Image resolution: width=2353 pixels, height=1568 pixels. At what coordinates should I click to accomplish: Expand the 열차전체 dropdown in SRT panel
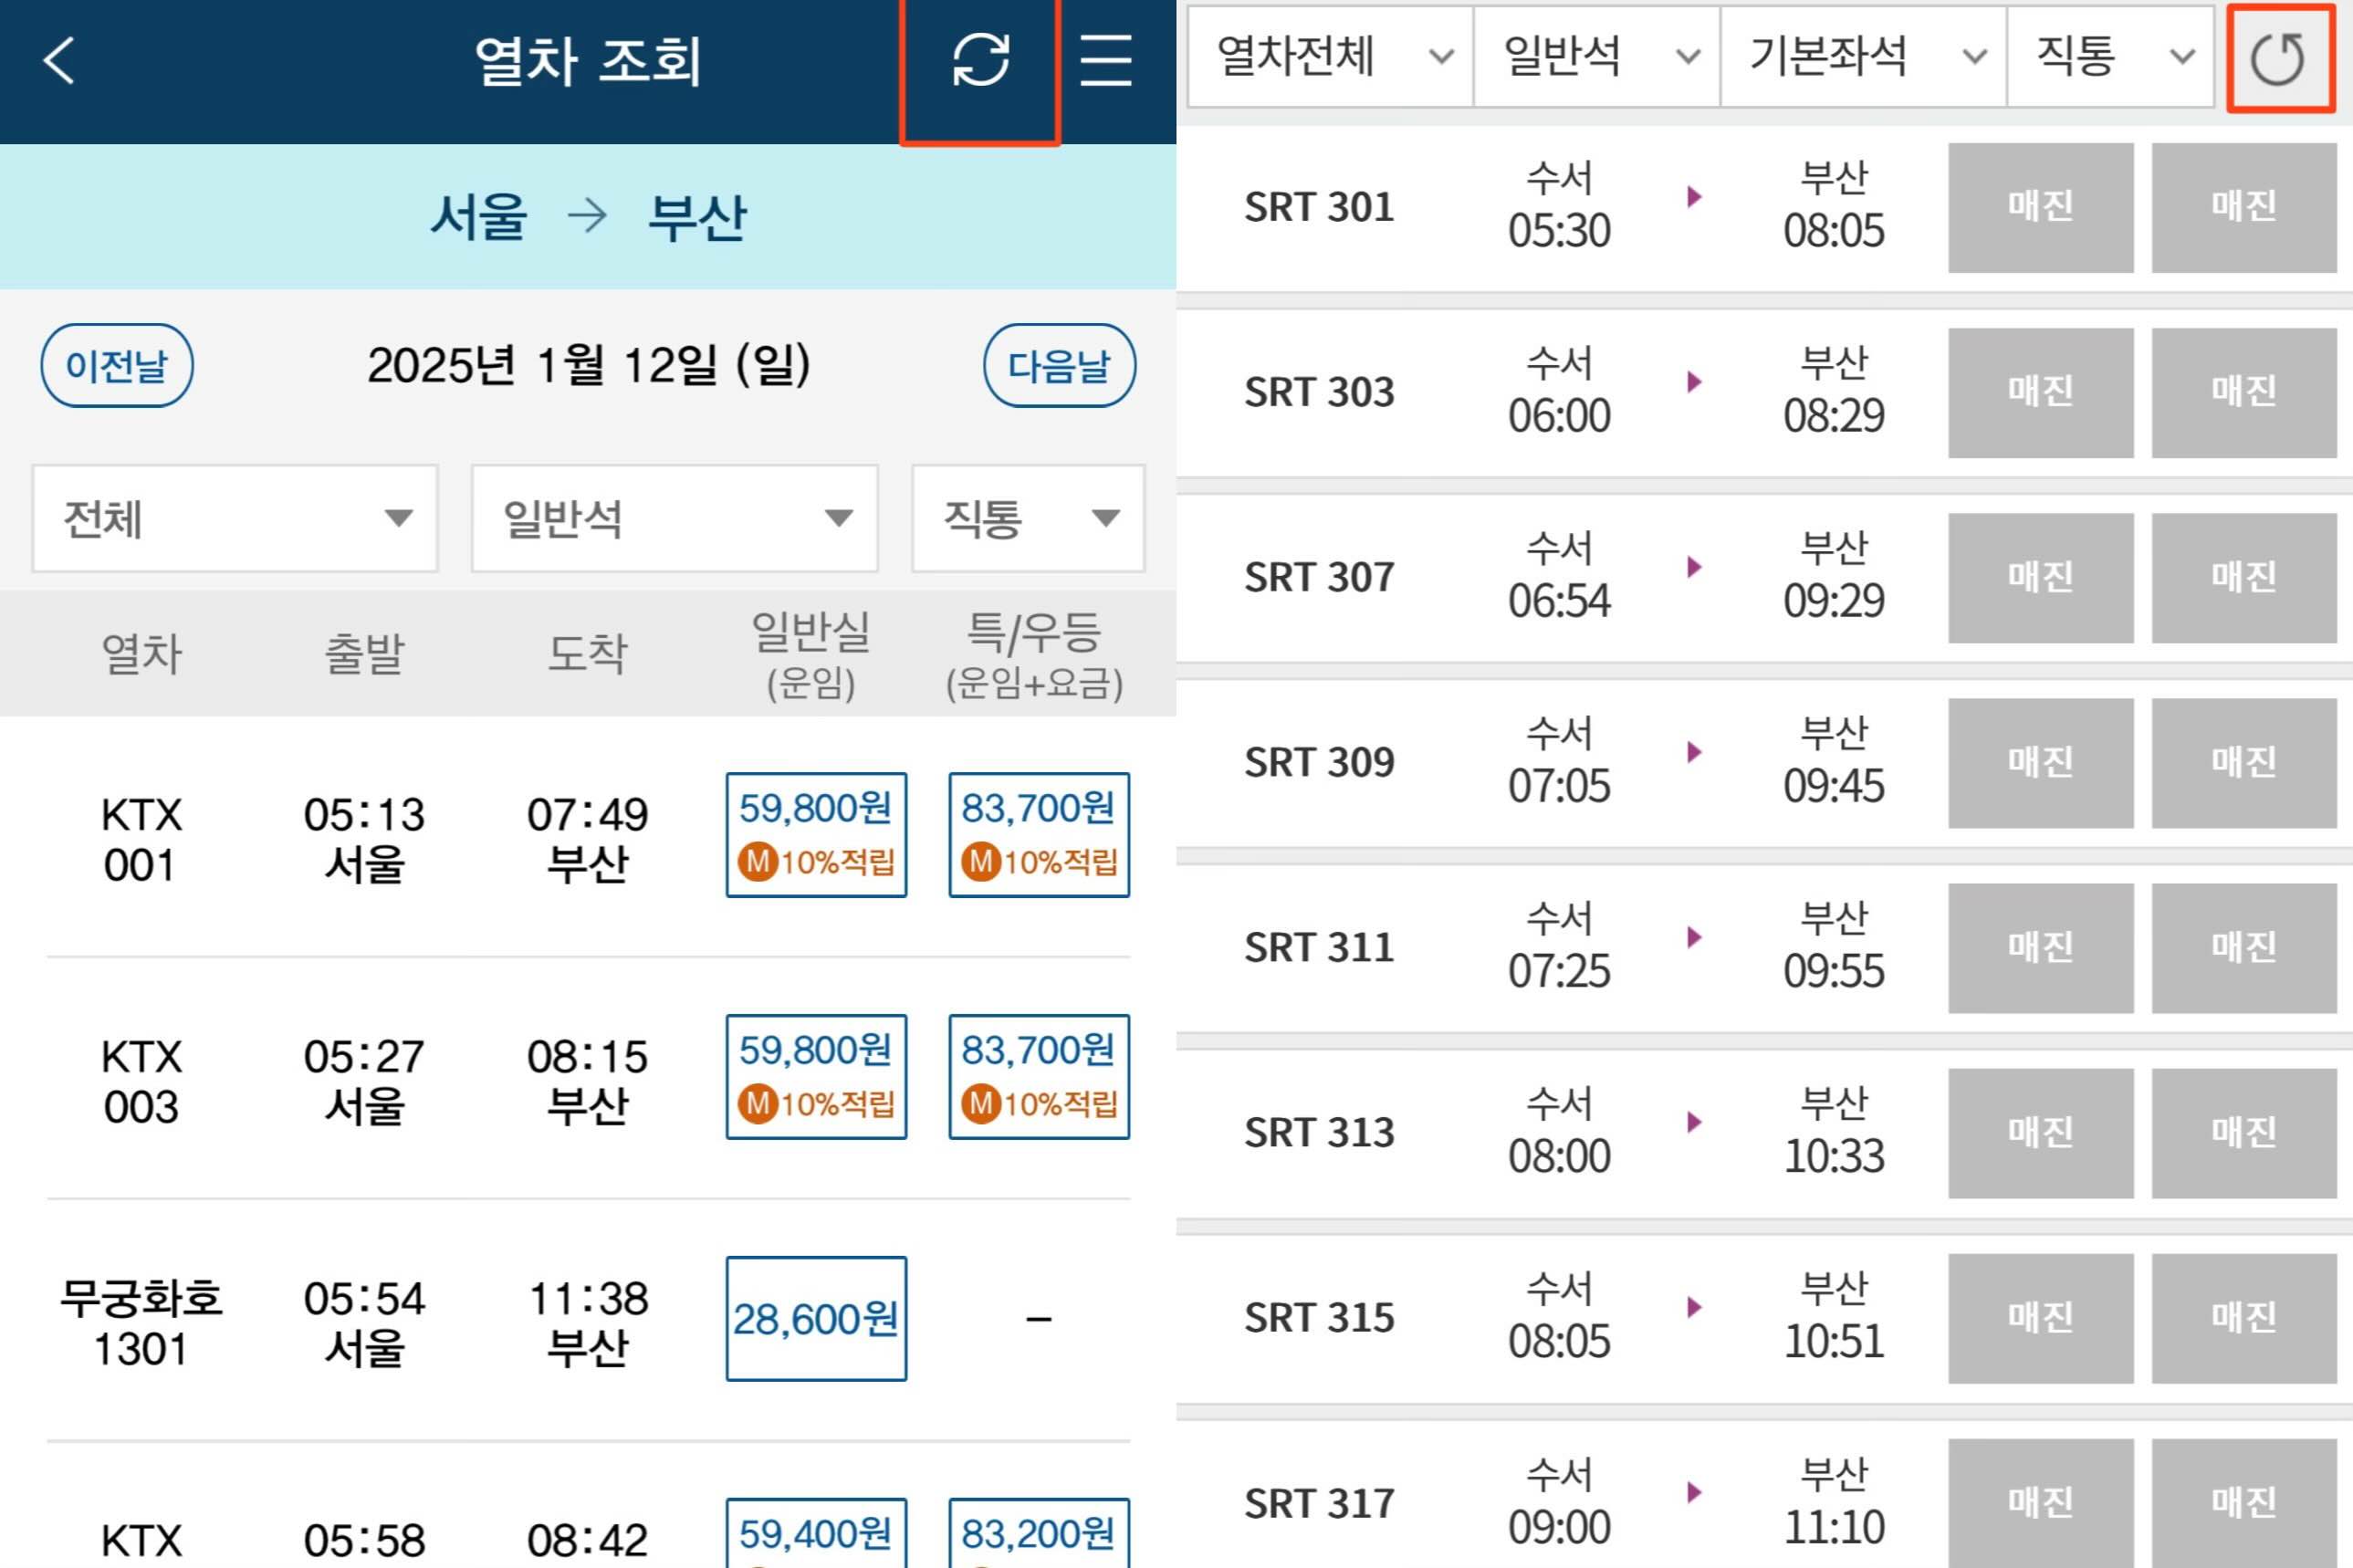[1331, 56]
